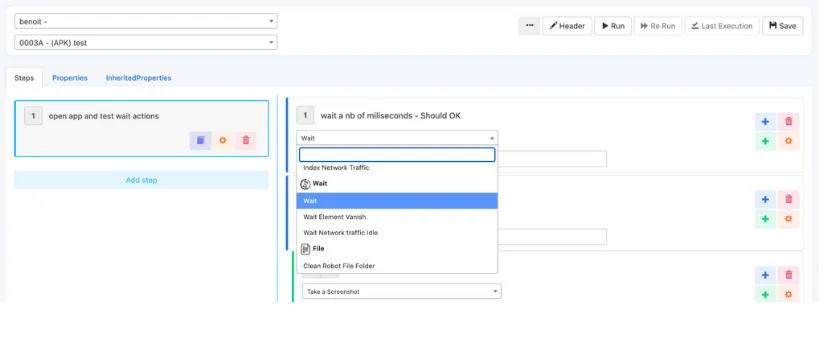Click the bold 'File' group header text

click(318, 249)
